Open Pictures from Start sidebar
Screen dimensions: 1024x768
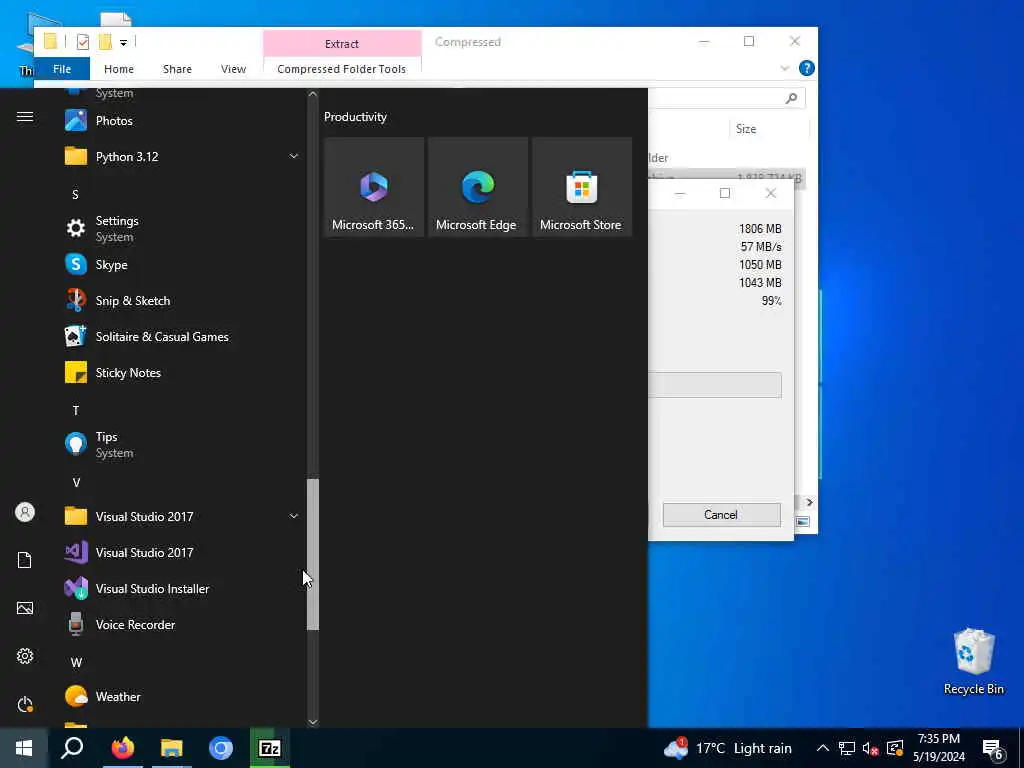[x=25, y=608]
